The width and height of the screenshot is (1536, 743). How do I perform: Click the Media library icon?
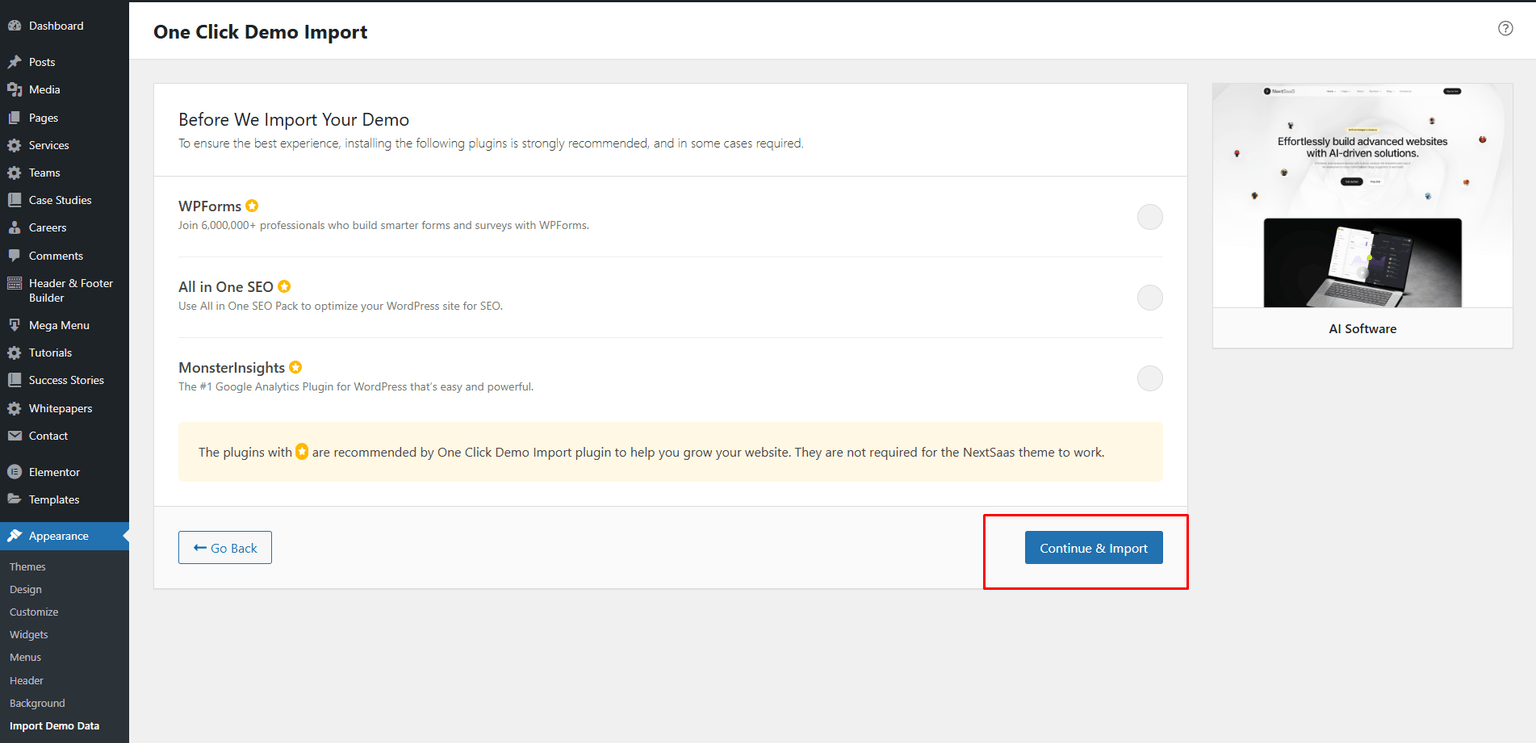point(14,90)
